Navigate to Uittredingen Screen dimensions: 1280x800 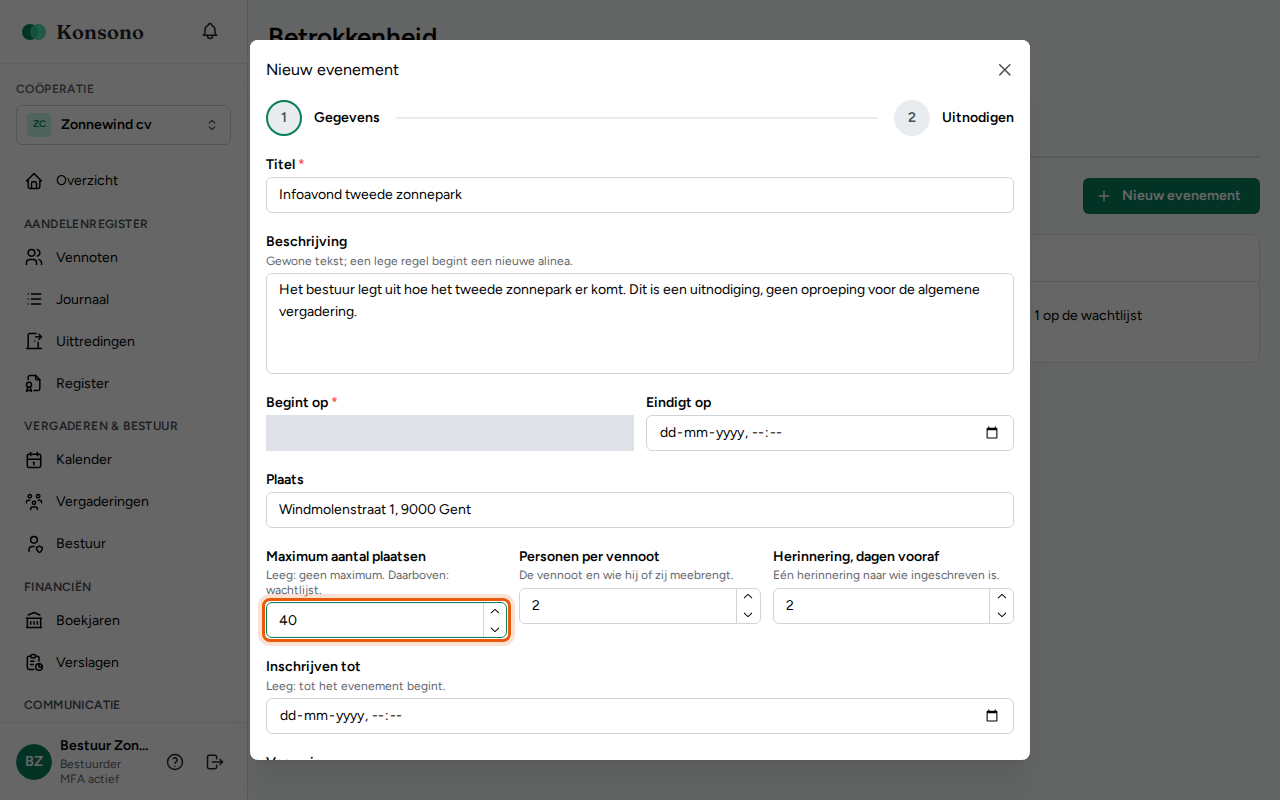pyautogui.click(x=123, y=342)
